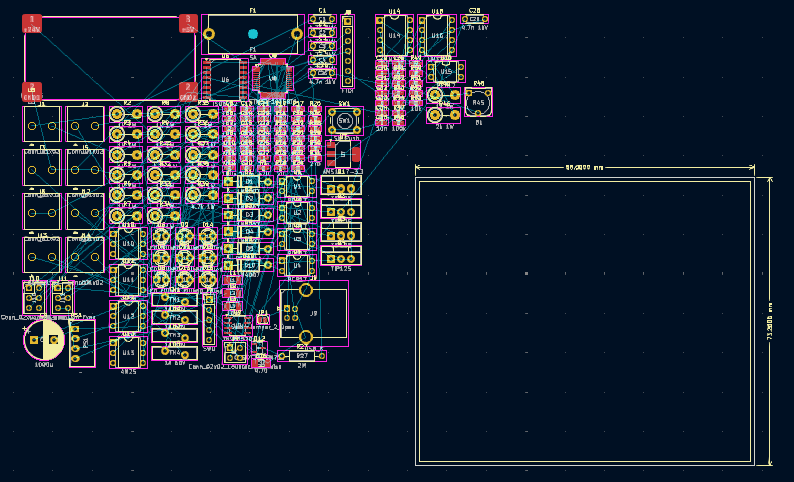Select the SW1 push button footprint
Image resolution: width=794 pixels, height=482 pixels.
click(x=344, y=120)
